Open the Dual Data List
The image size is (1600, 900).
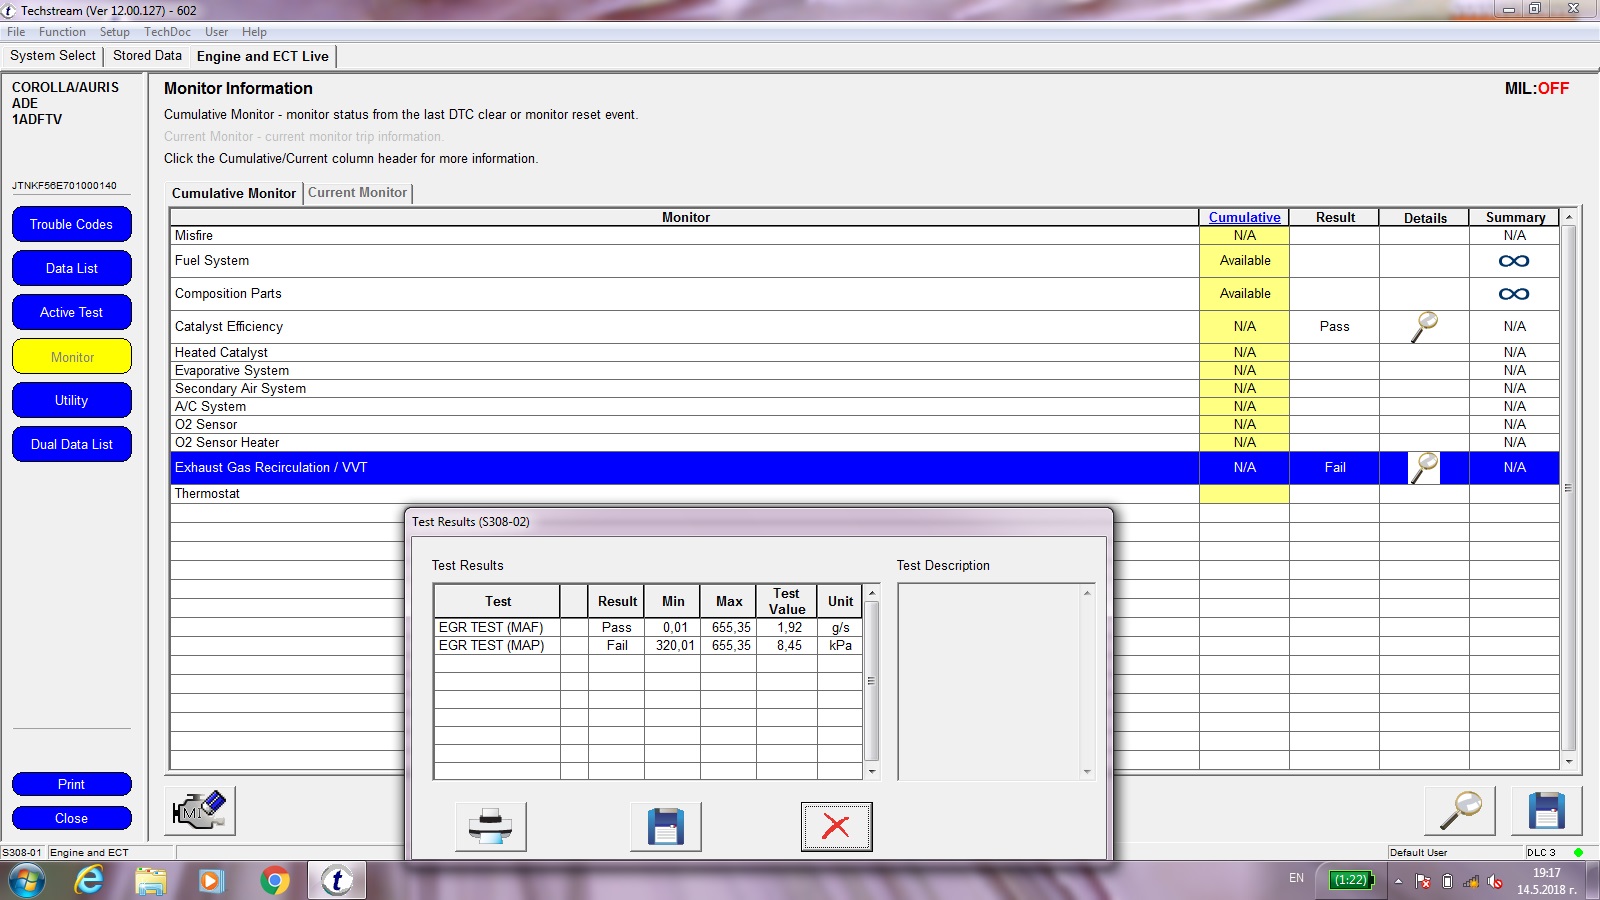pos(72,445)
